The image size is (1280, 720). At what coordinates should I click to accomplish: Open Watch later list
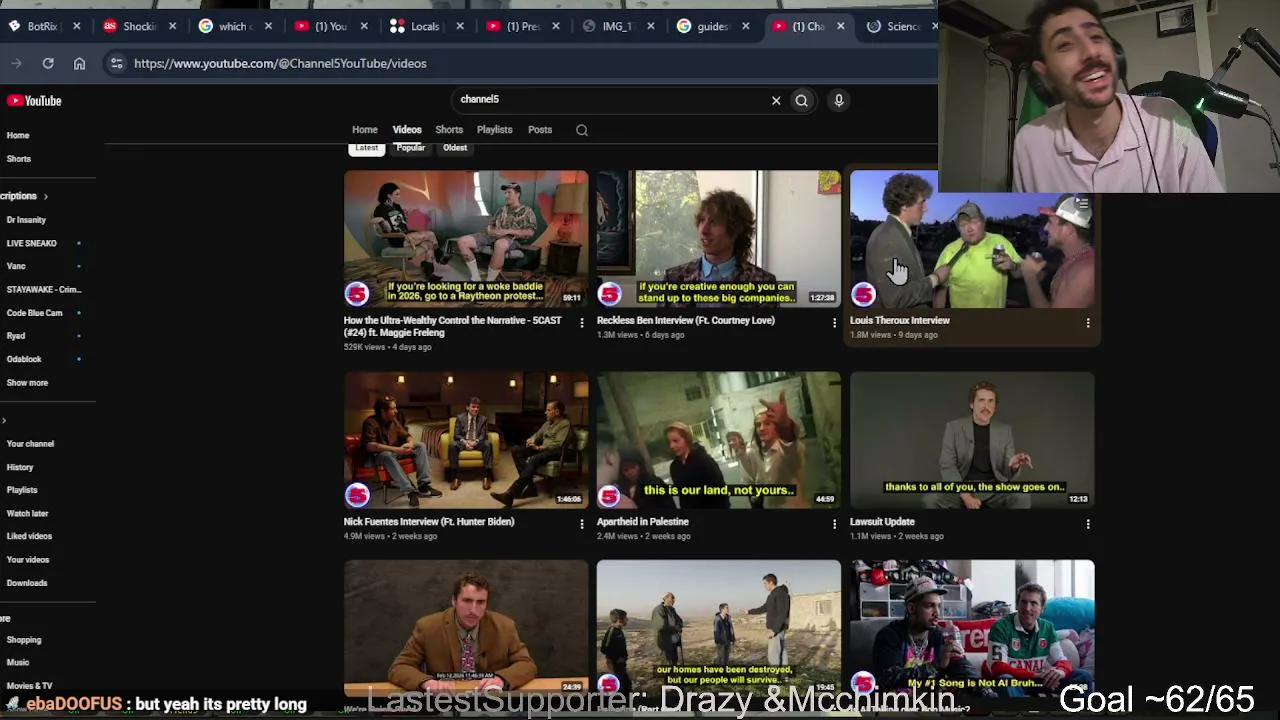27,514
